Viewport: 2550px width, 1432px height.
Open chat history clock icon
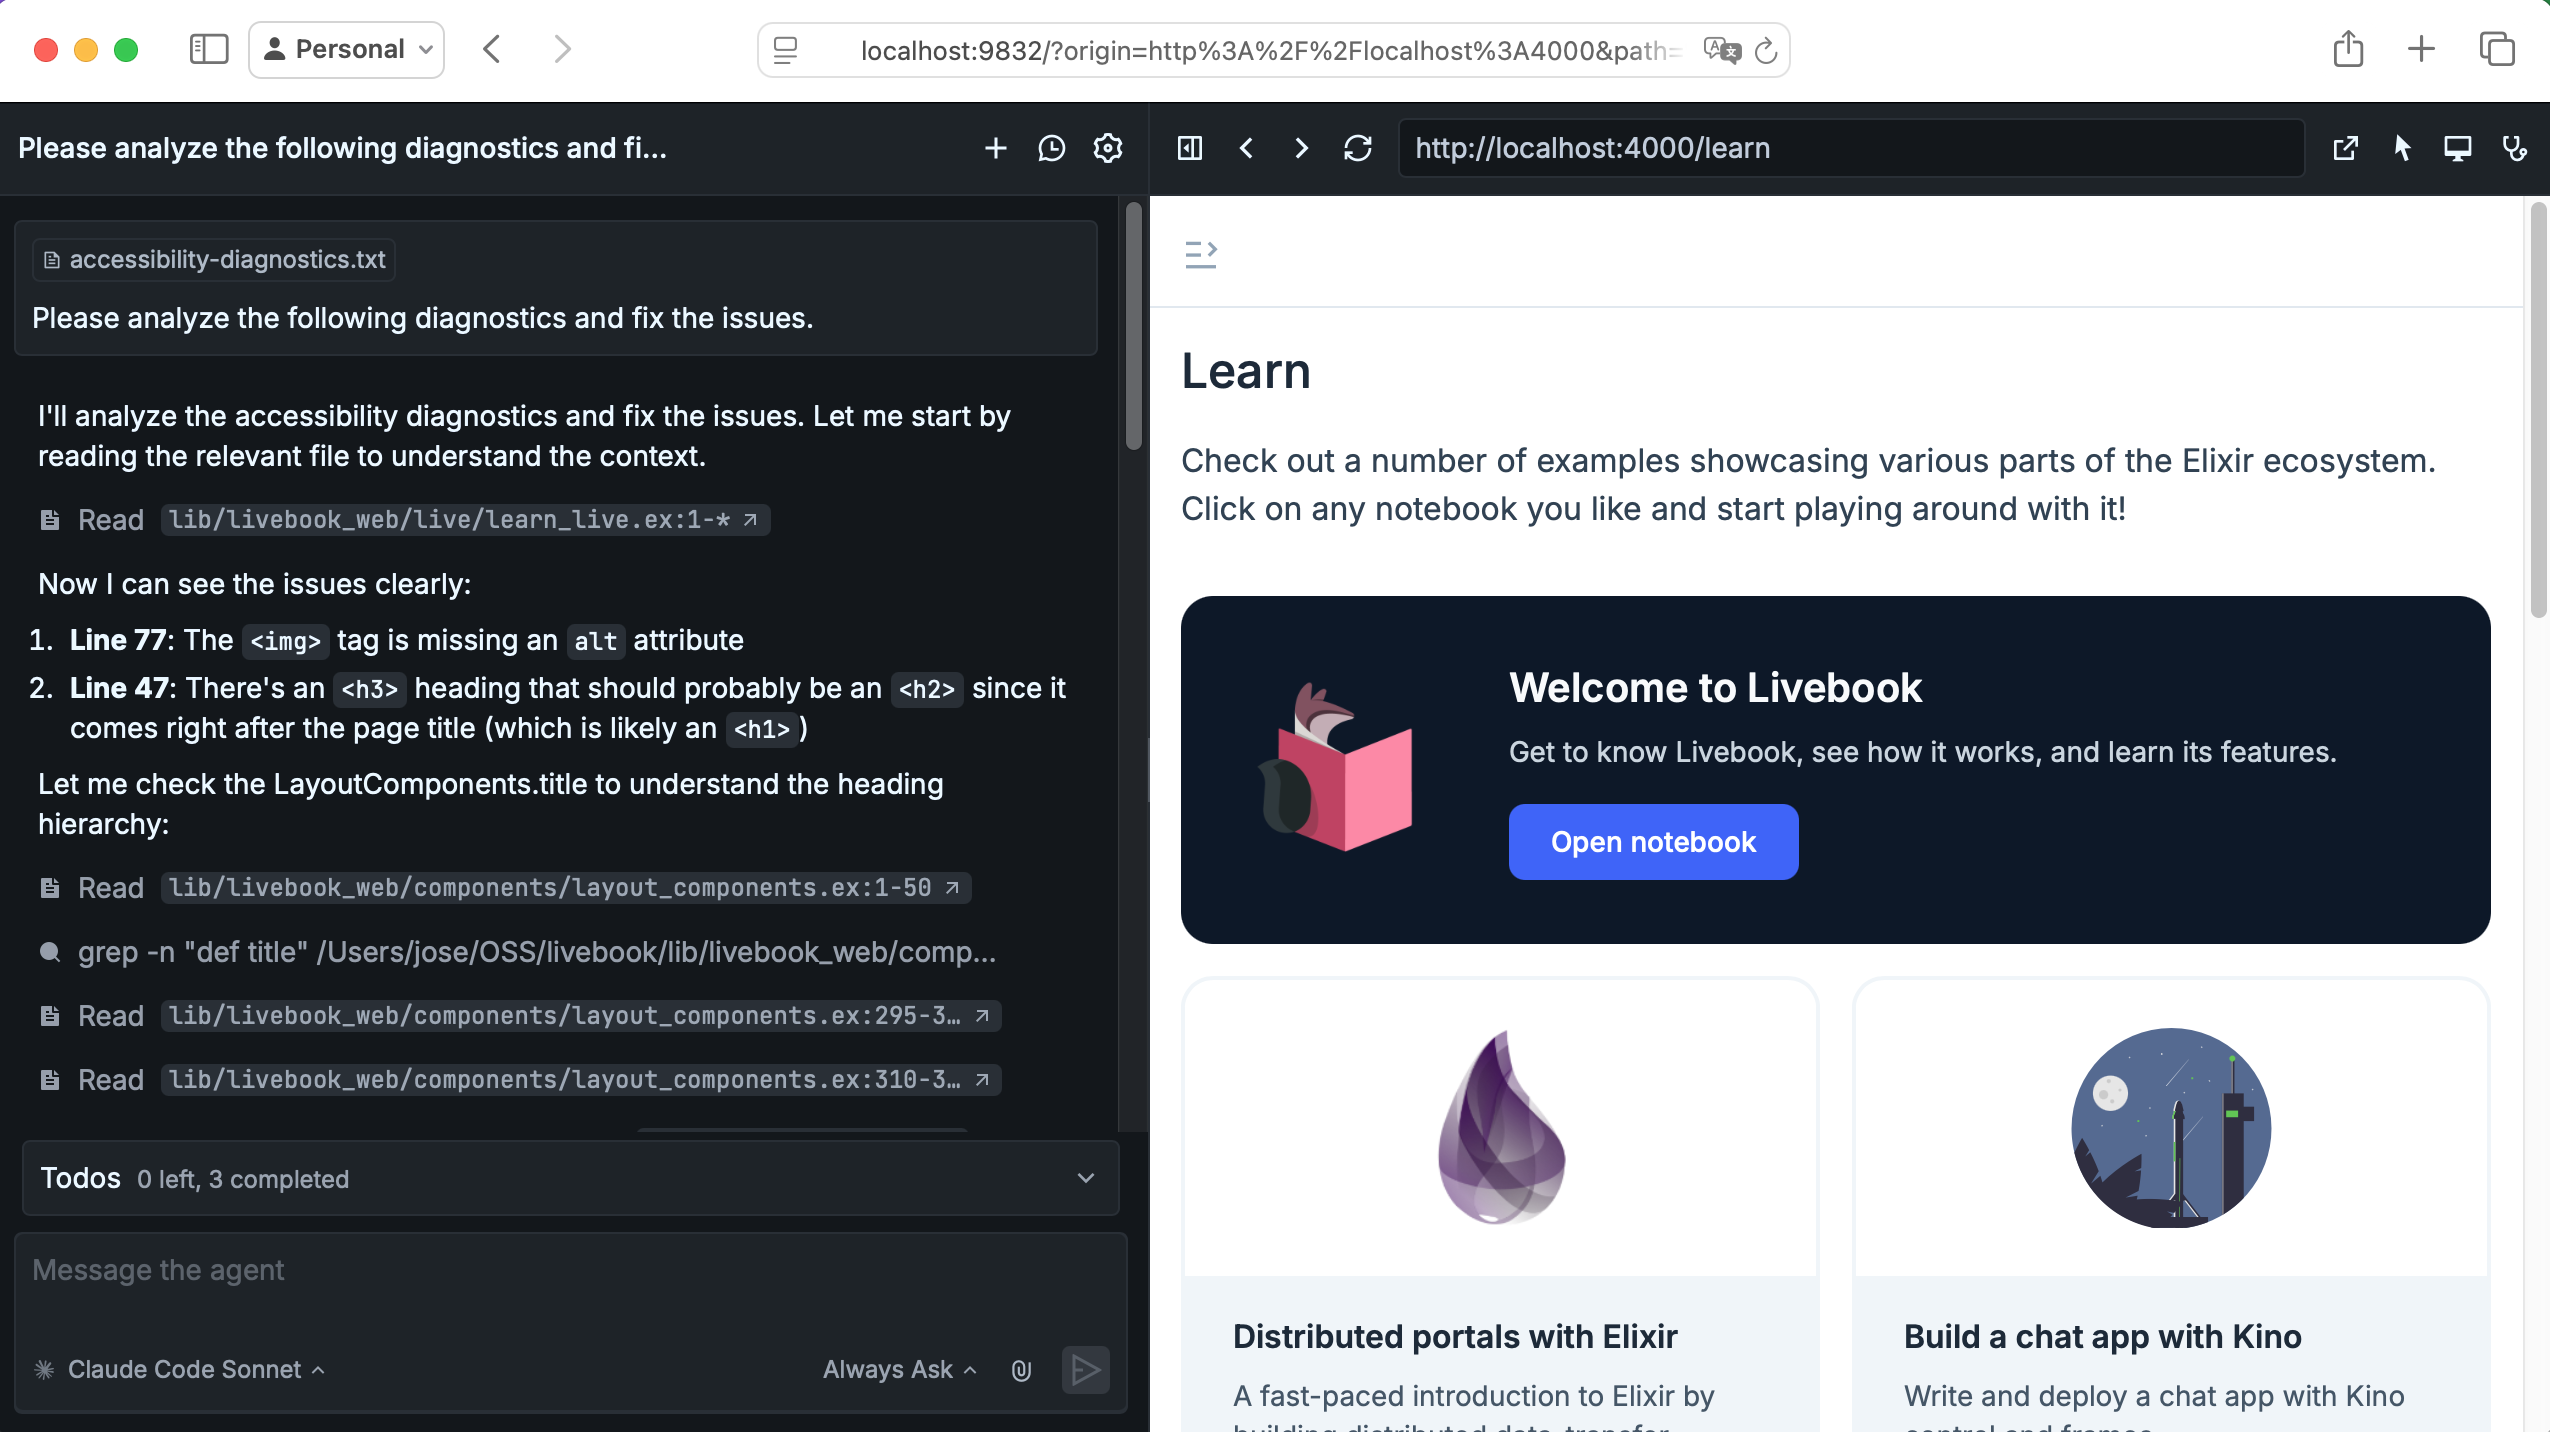pos(1051,148)
